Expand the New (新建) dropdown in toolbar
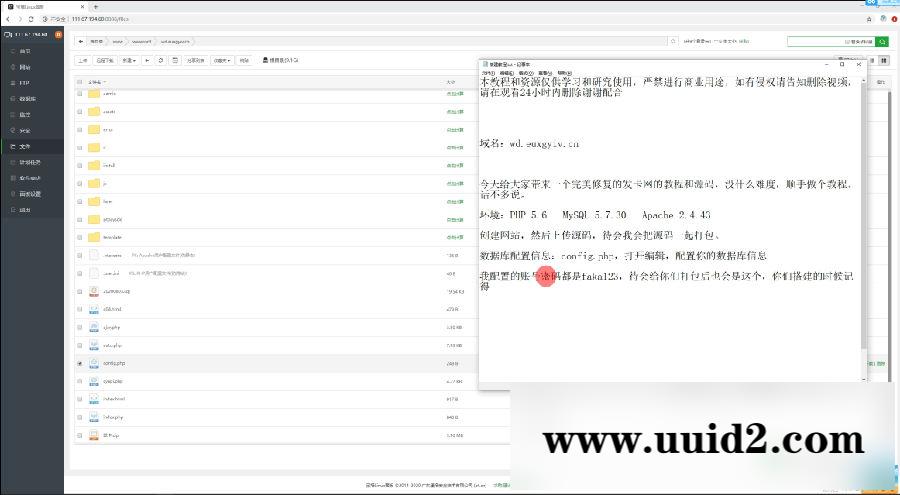This screenshot has width=900, height=495. (x=129, y=61)
